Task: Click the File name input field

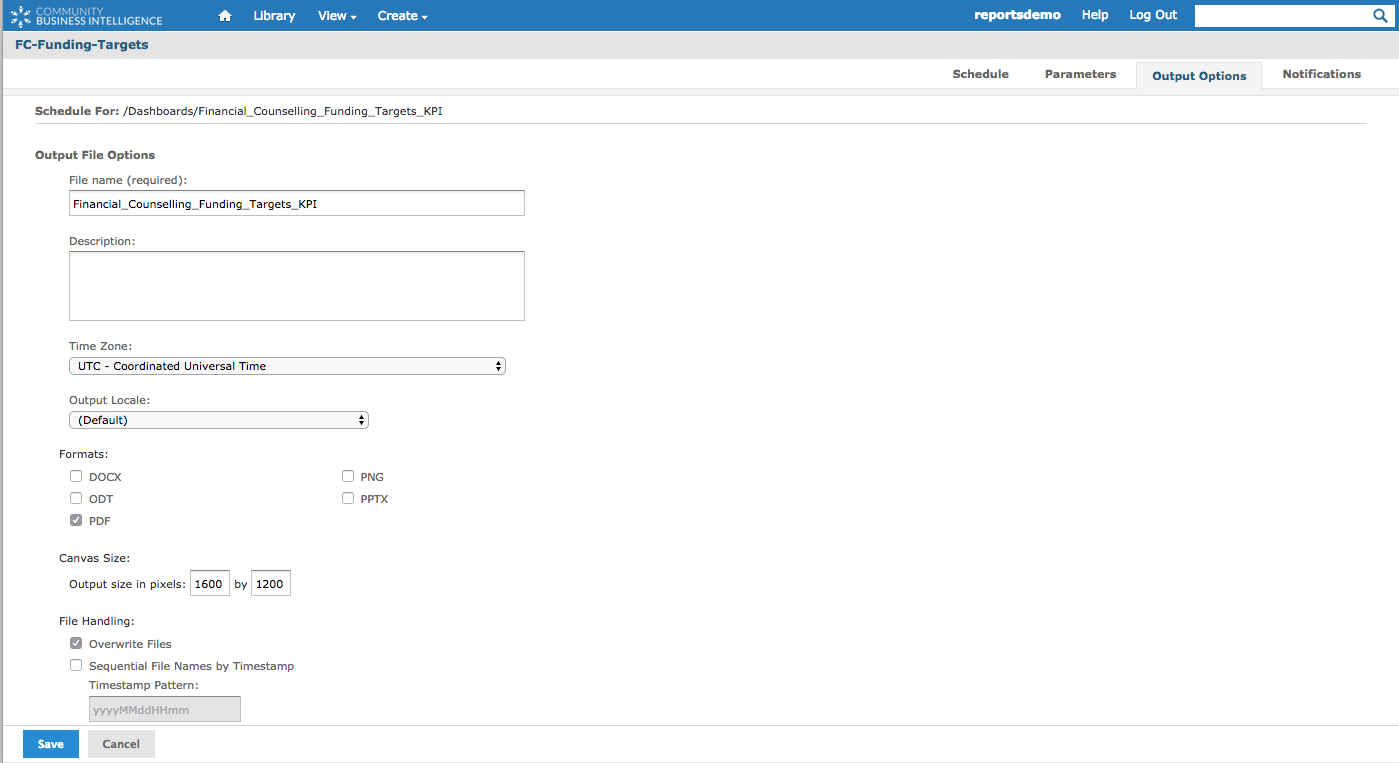Action: (297, 203)
